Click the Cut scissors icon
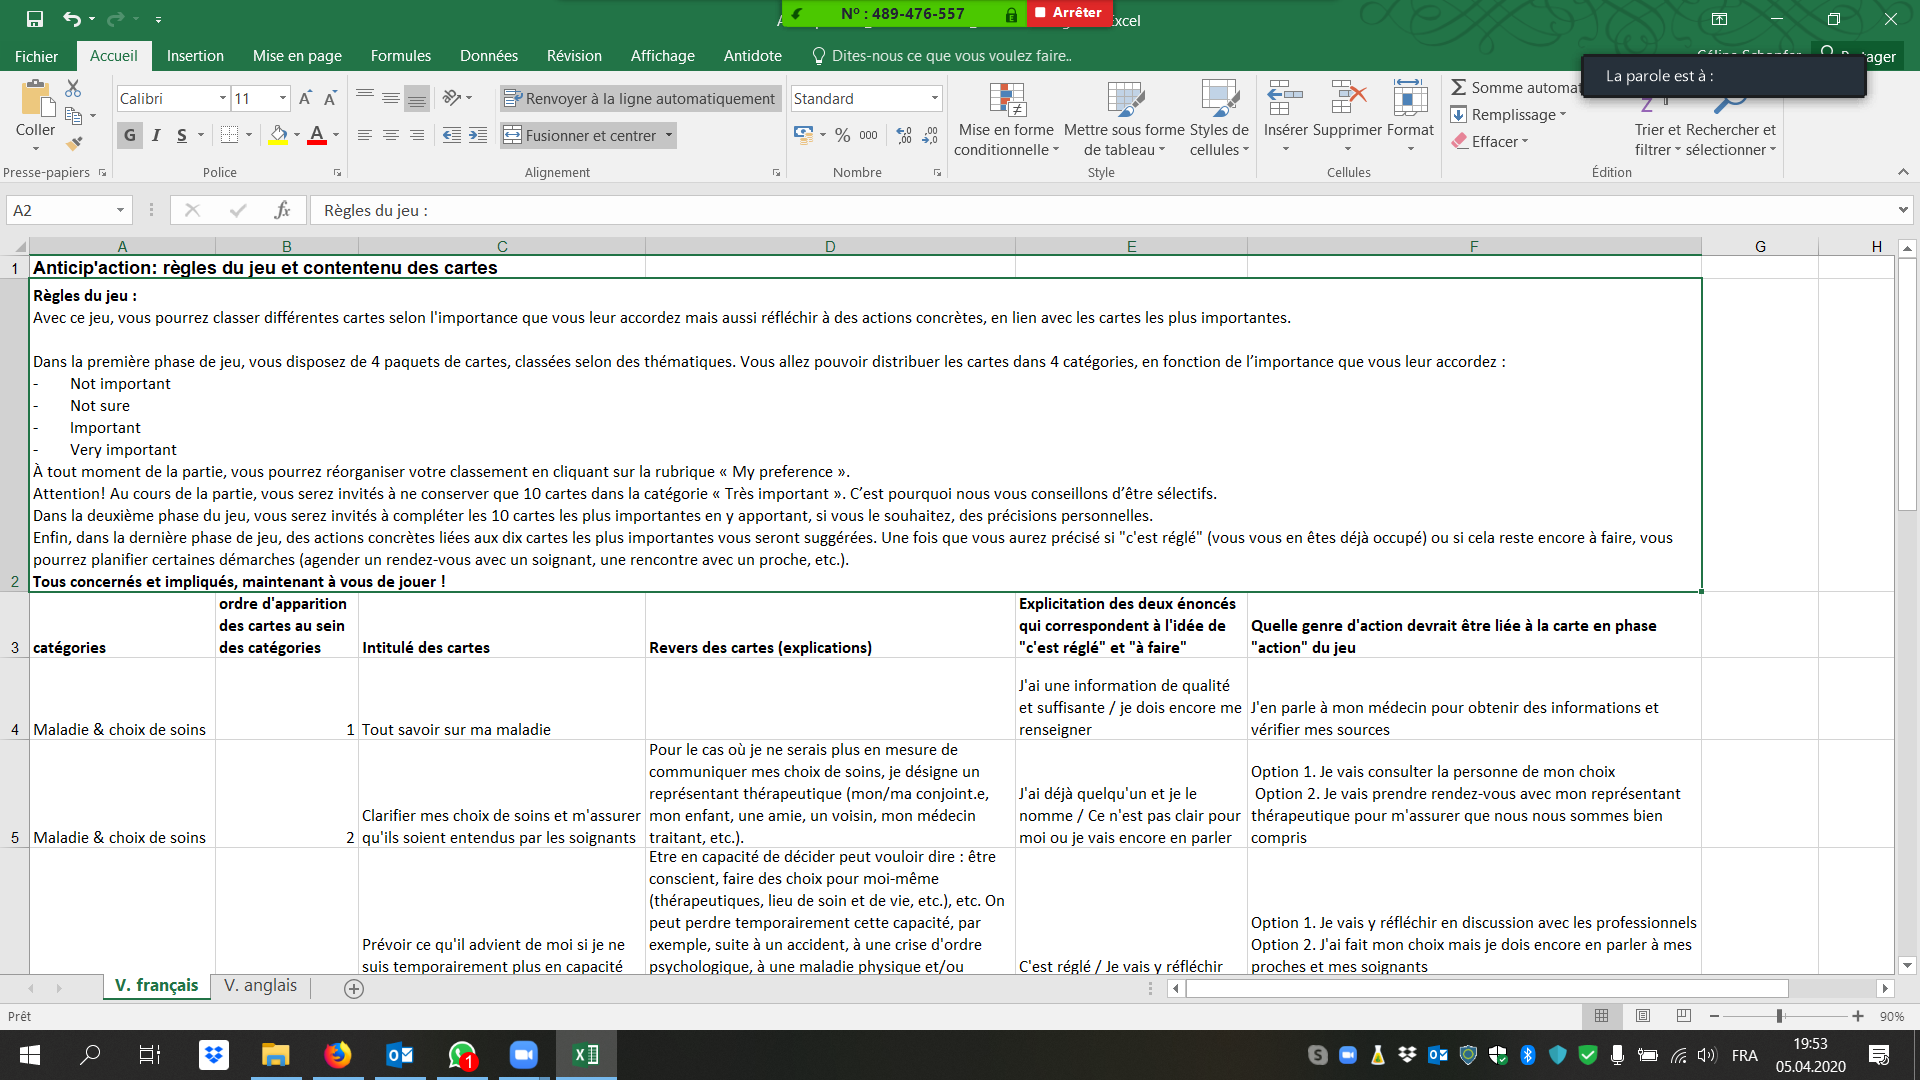 tap(73, 89)
